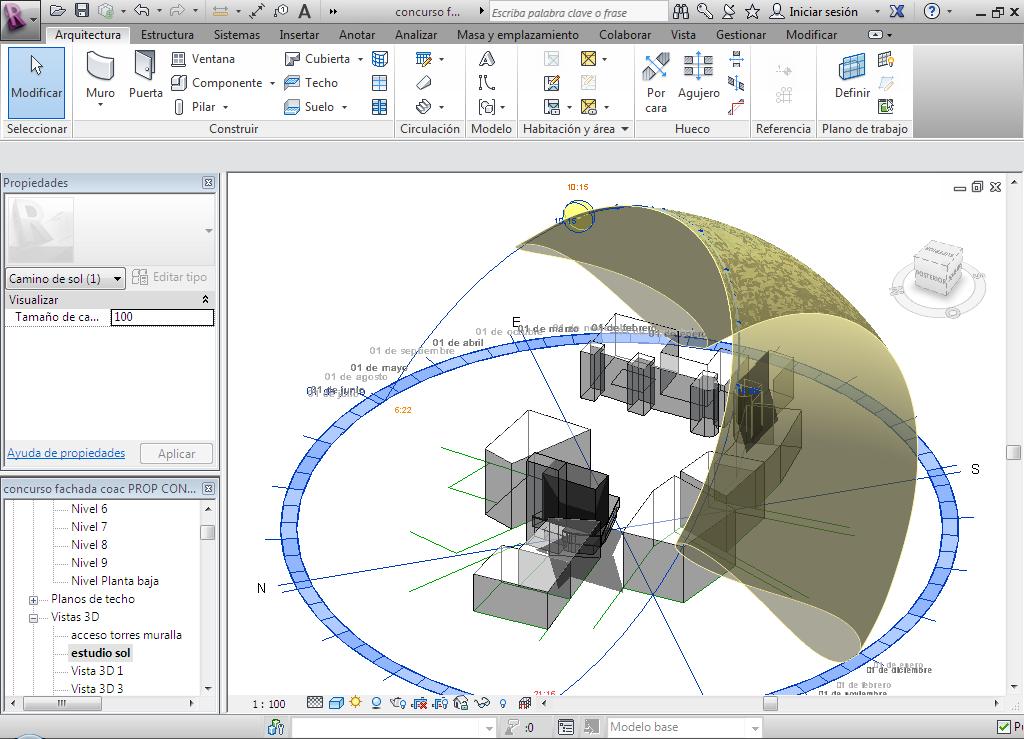Select the Agujero shaft tool
This screenshot has width=1024, height=739.
click(698, 77)
